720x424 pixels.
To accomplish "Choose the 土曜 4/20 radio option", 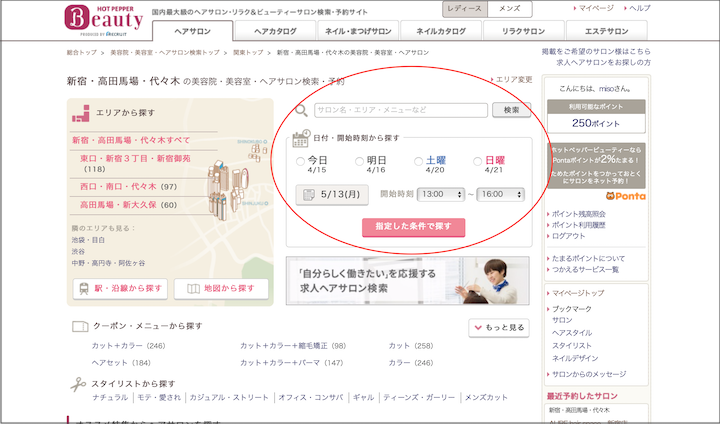I will [x=419, y=161].
